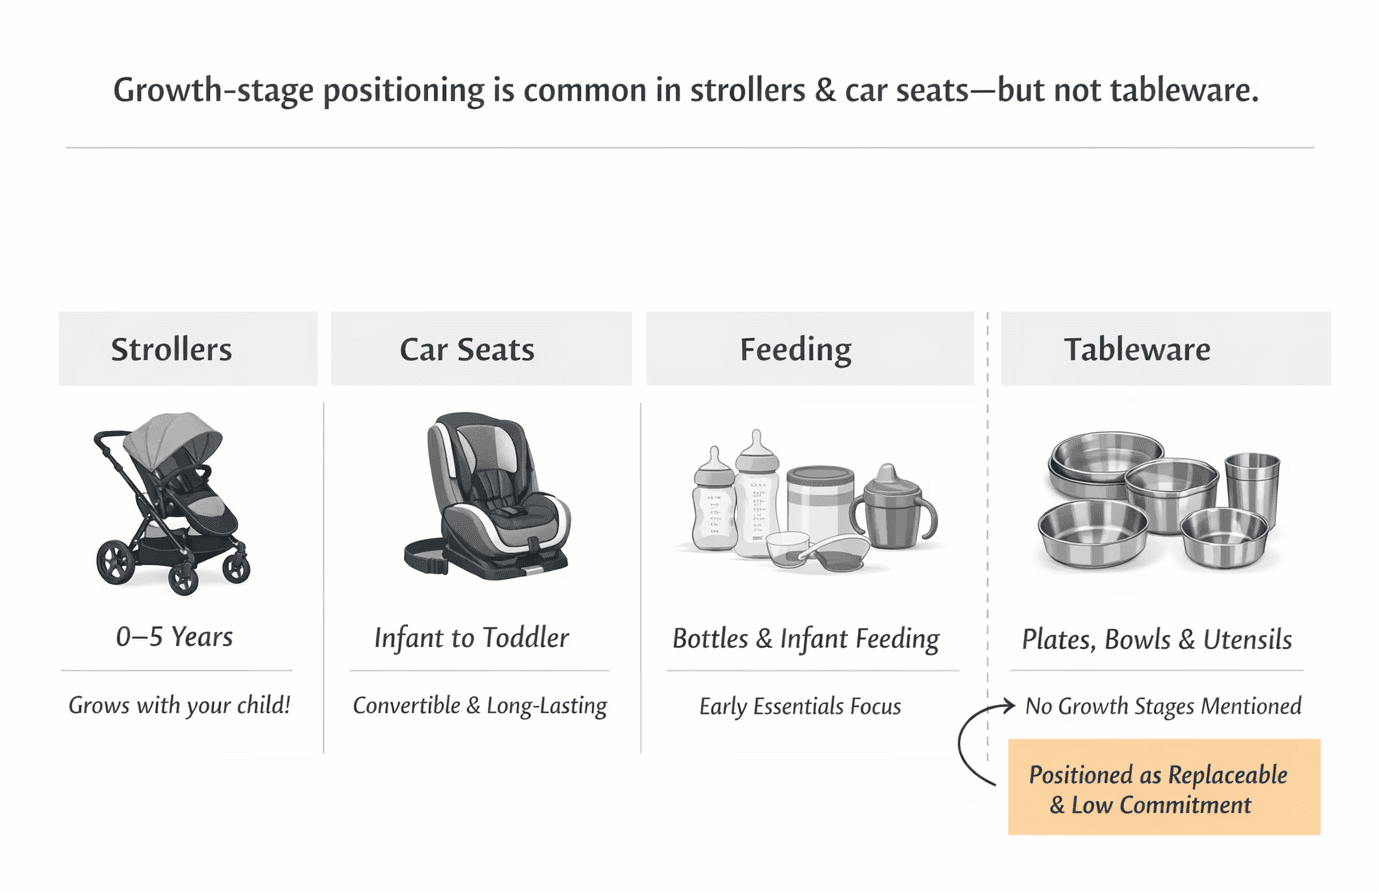The image size is (1379, 892).
Task: Click the baby bottles illustration
Action: (x=735, y=495)
